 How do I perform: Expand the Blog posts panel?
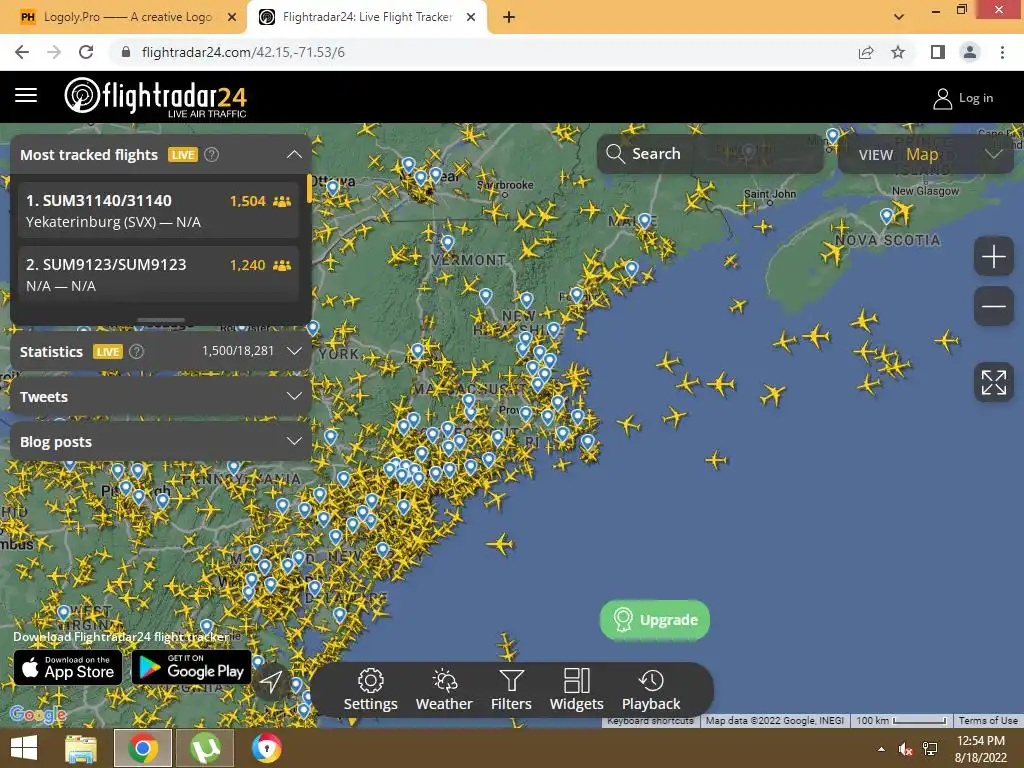[294, 441]
